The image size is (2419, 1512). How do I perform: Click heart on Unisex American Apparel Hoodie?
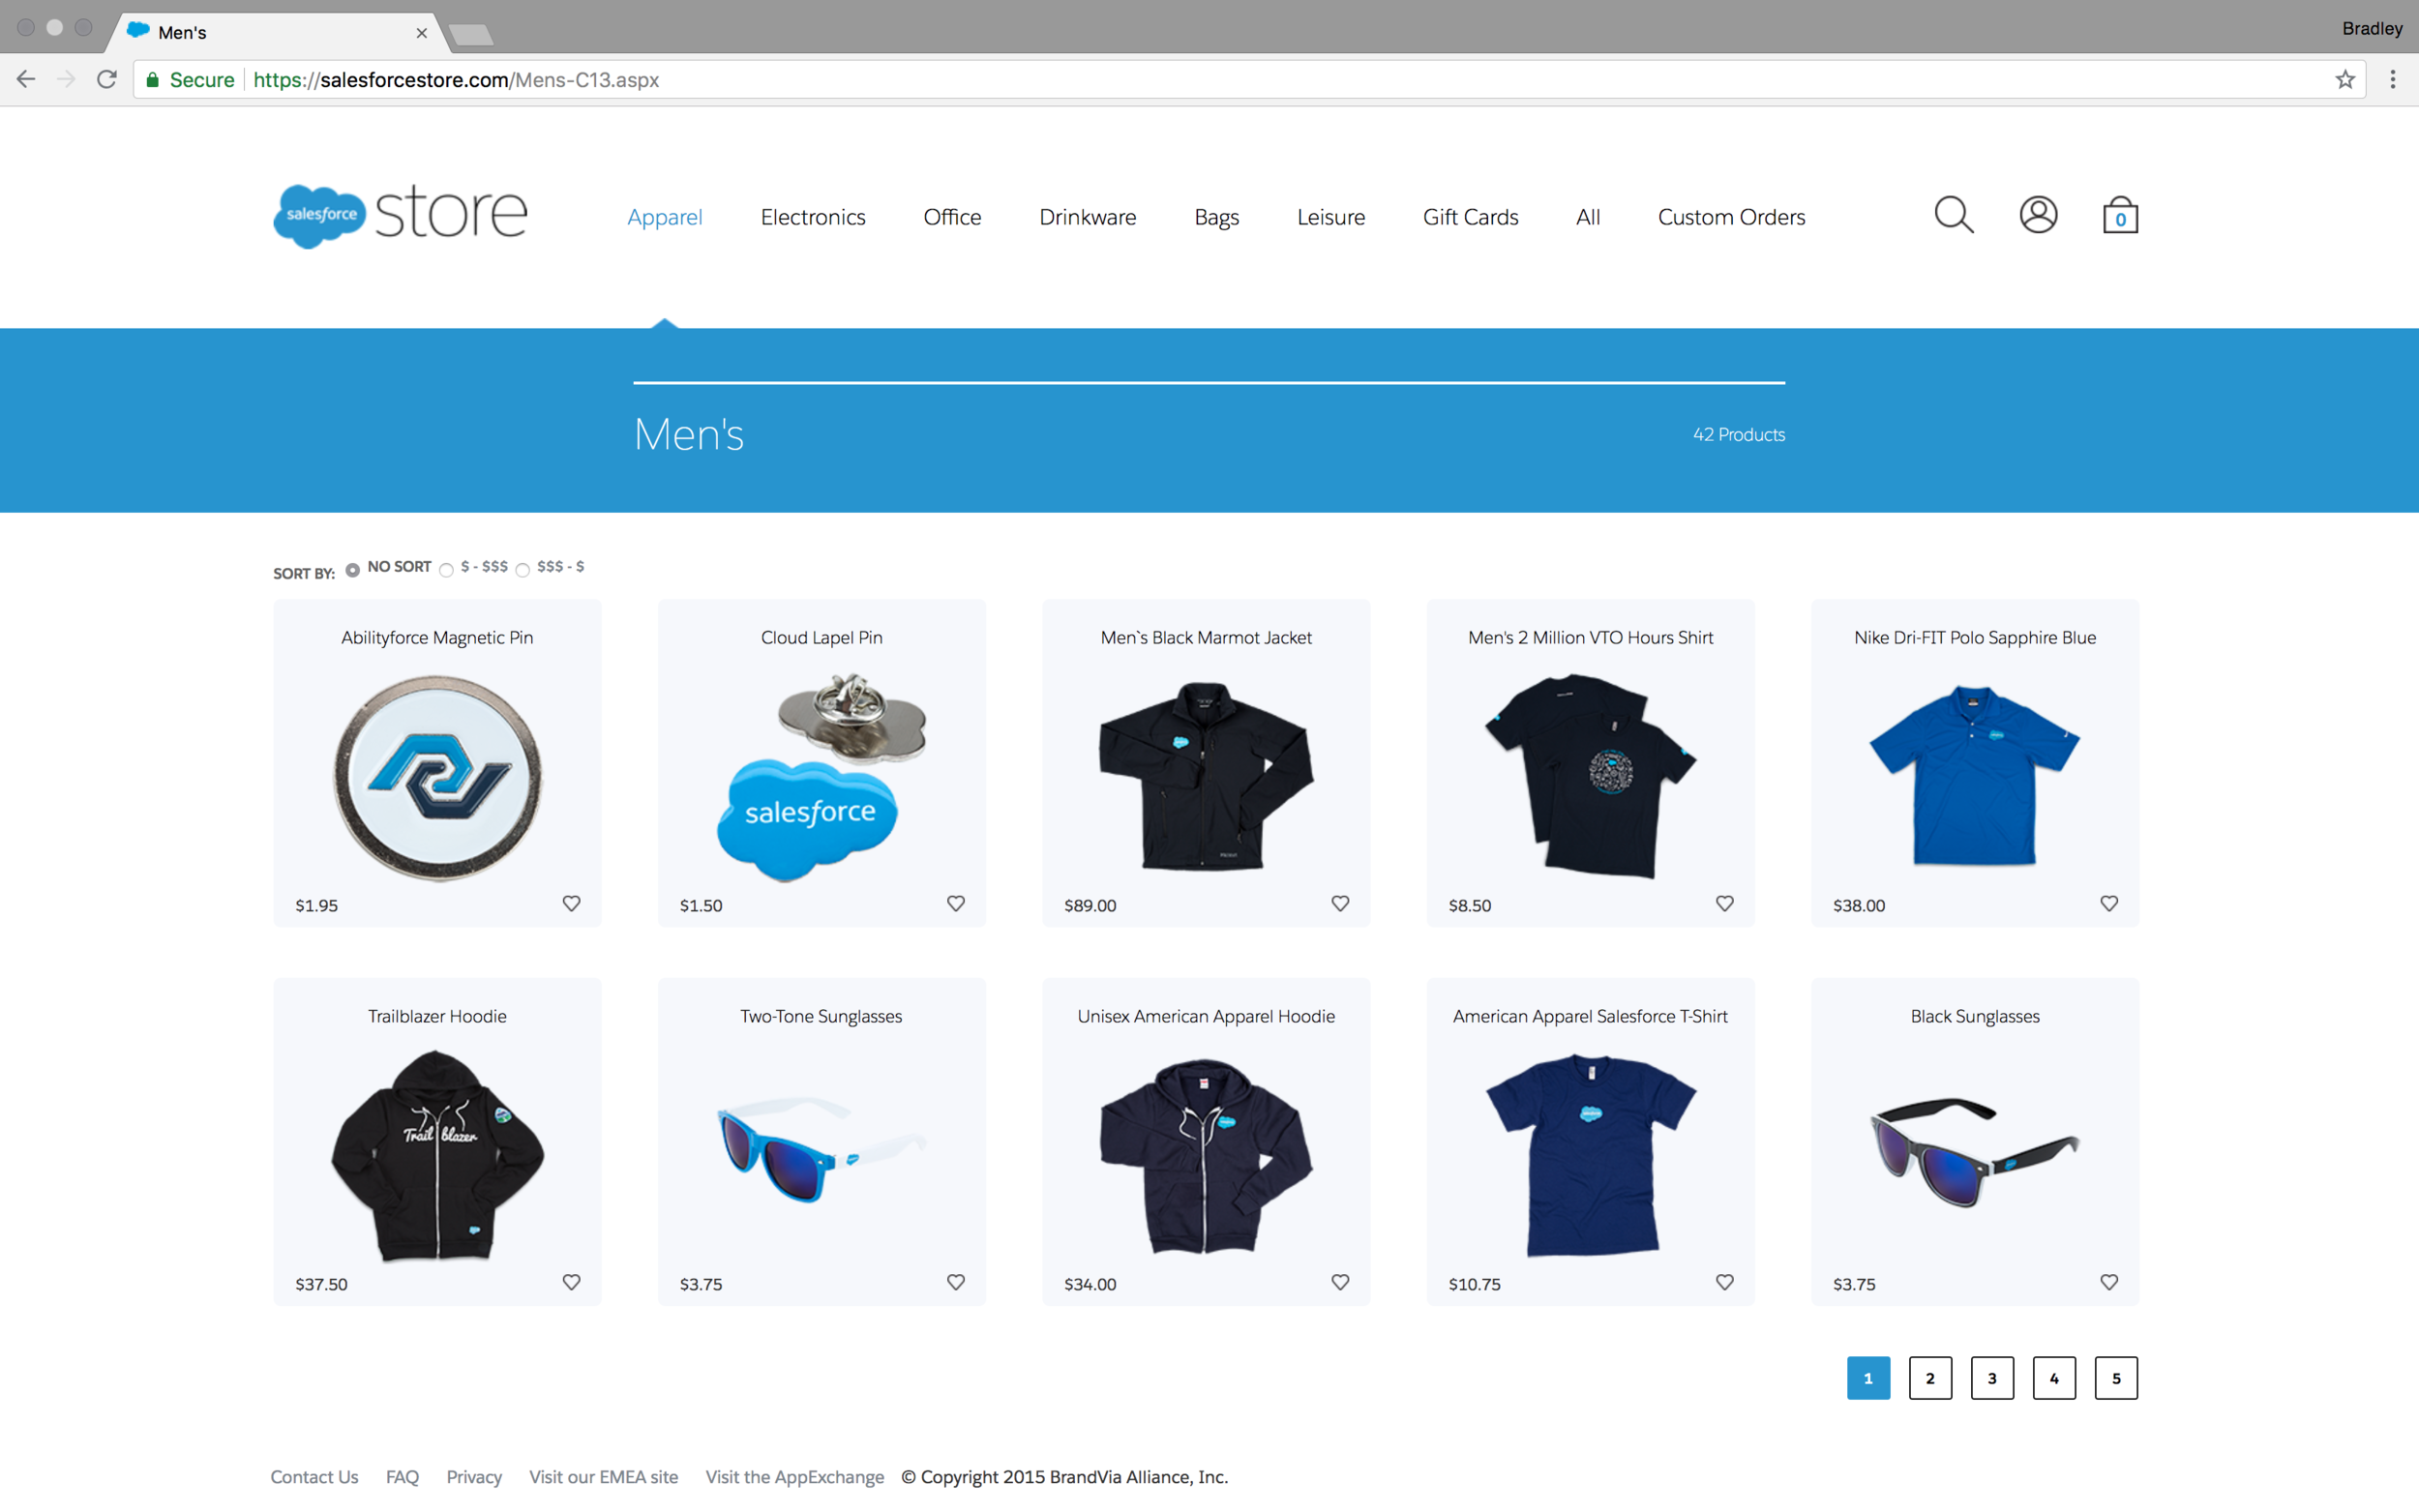[1340, 1282]
